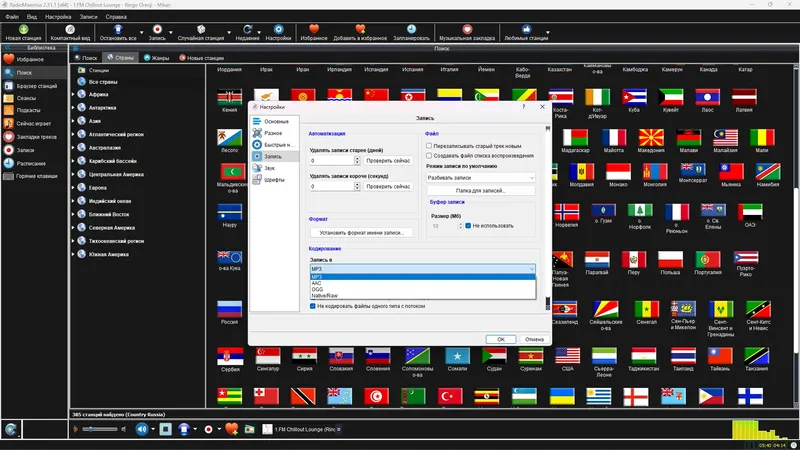This screenshot has height=450, width=800.
Task: Open Режим записи по умолчанию dropdown
Action: point(481,178)
